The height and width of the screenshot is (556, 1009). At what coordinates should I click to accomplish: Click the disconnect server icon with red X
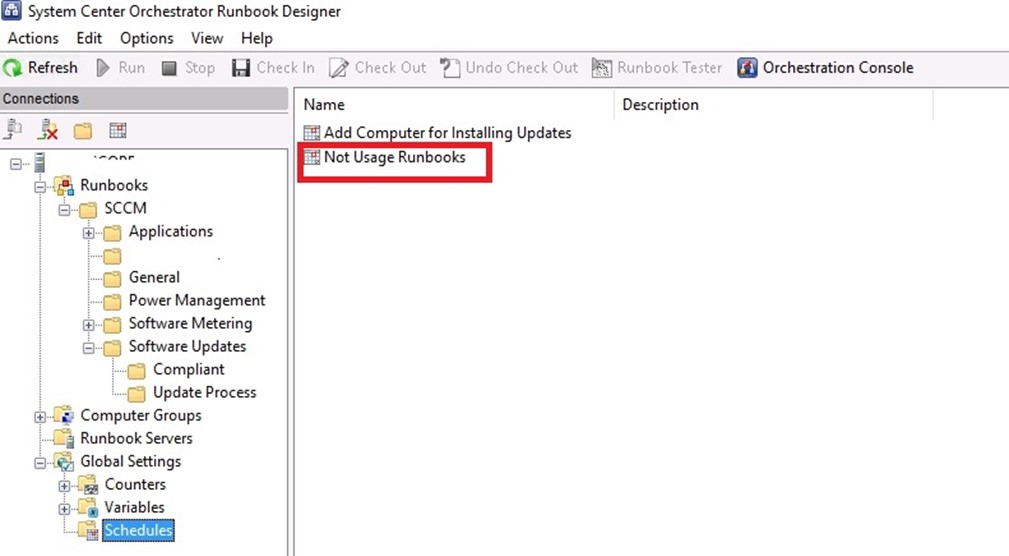pos(48,131)
